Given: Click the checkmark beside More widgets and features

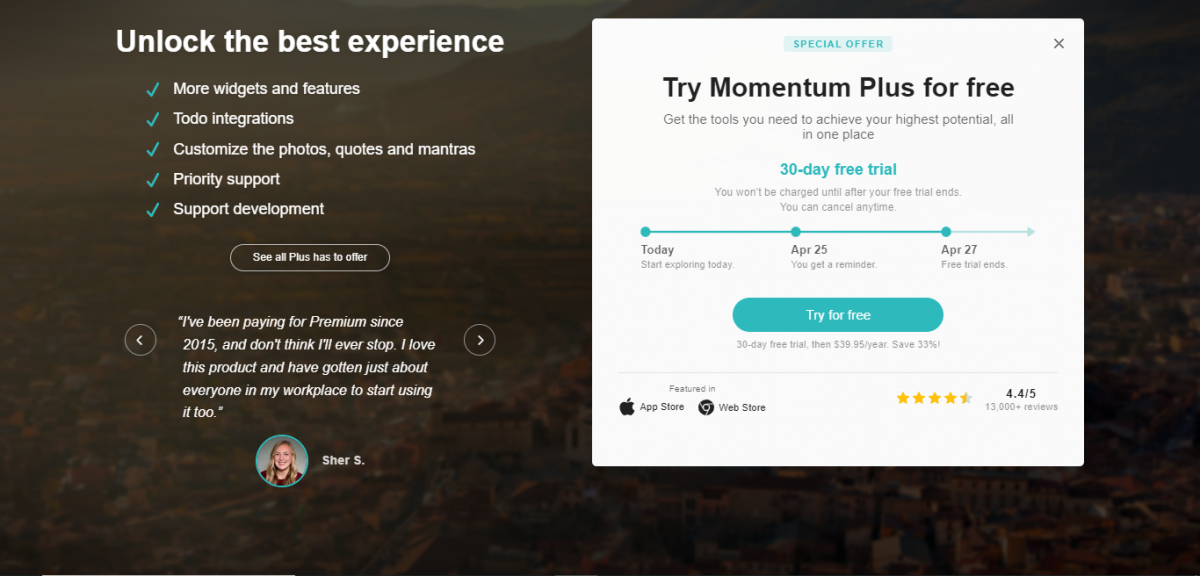Looking at the screenshot, I should (153, 89).
